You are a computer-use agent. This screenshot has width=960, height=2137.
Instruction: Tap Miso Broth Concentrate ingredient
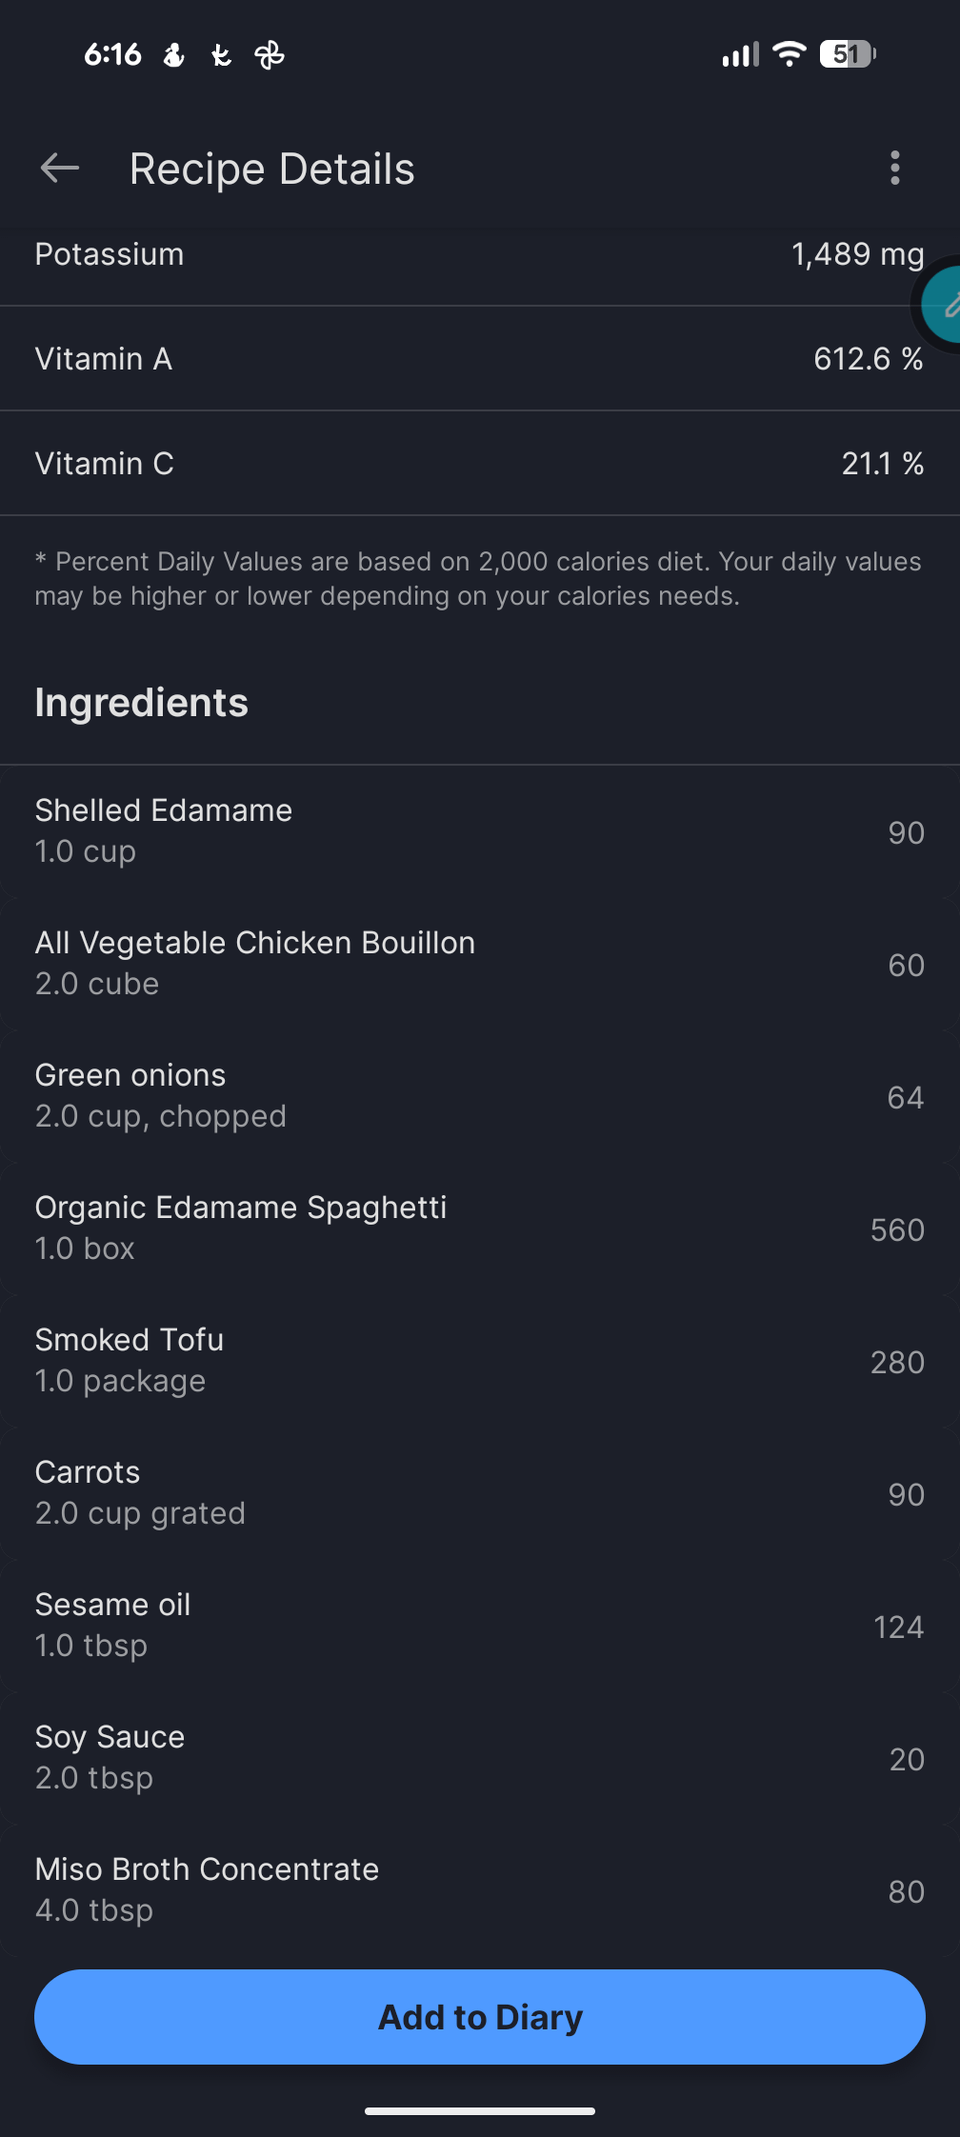tap(480, 1889)
